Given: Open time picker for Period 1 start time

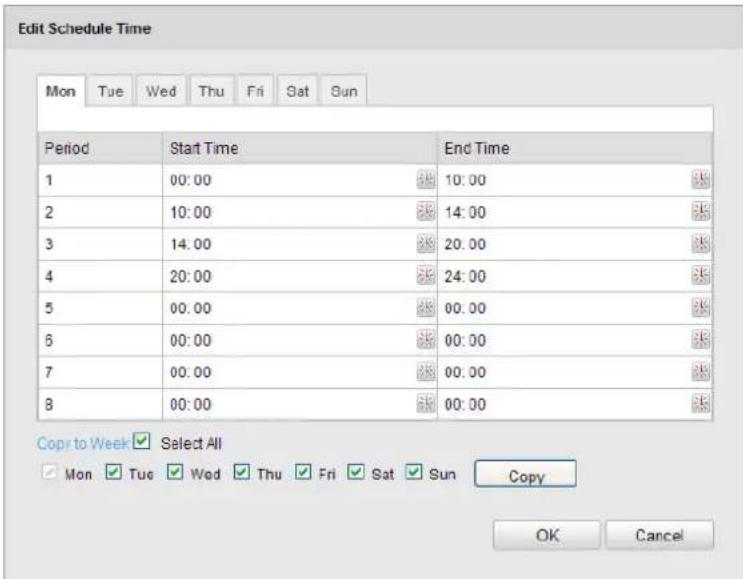Looking at the screenshot, I should [x=426, y=180].
